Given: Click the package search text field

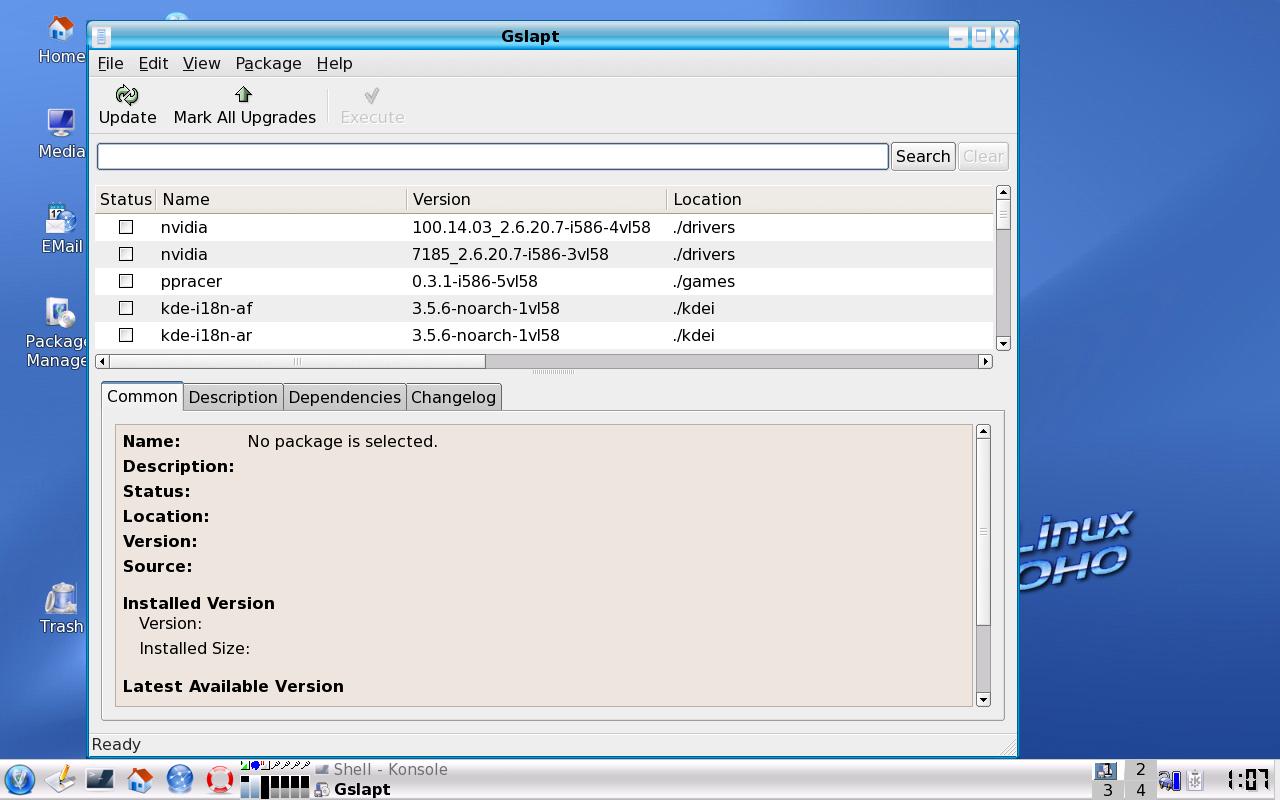Looking at the screenshot, I should 492,156.
